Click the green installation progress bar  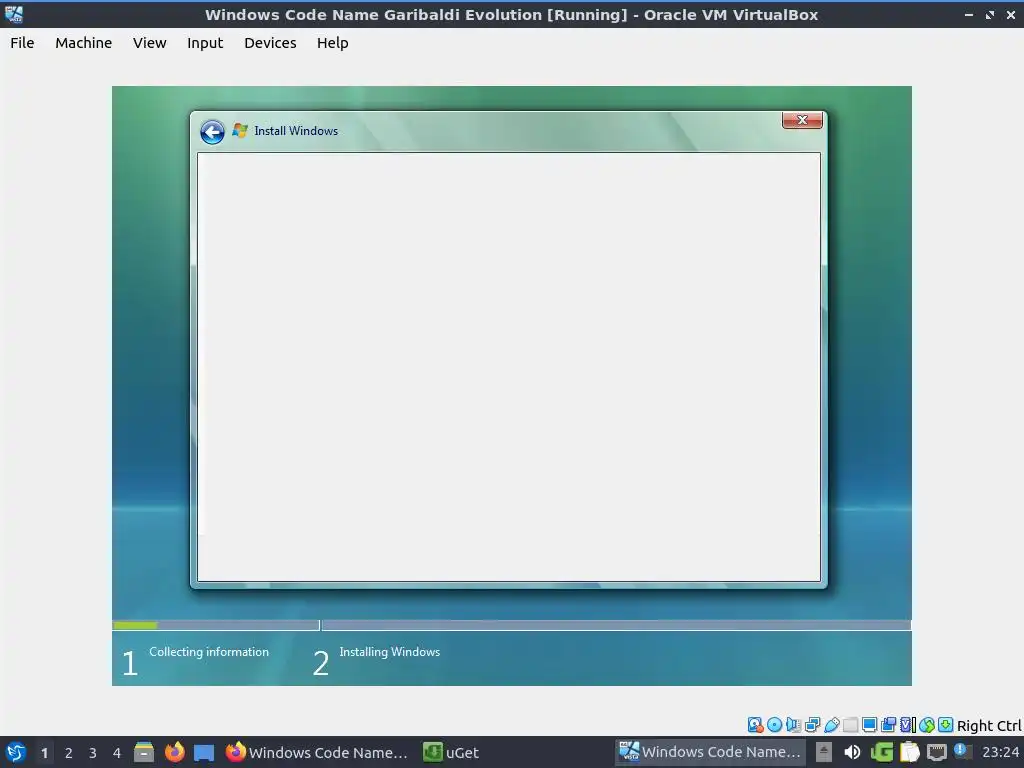tap(135, 626)
